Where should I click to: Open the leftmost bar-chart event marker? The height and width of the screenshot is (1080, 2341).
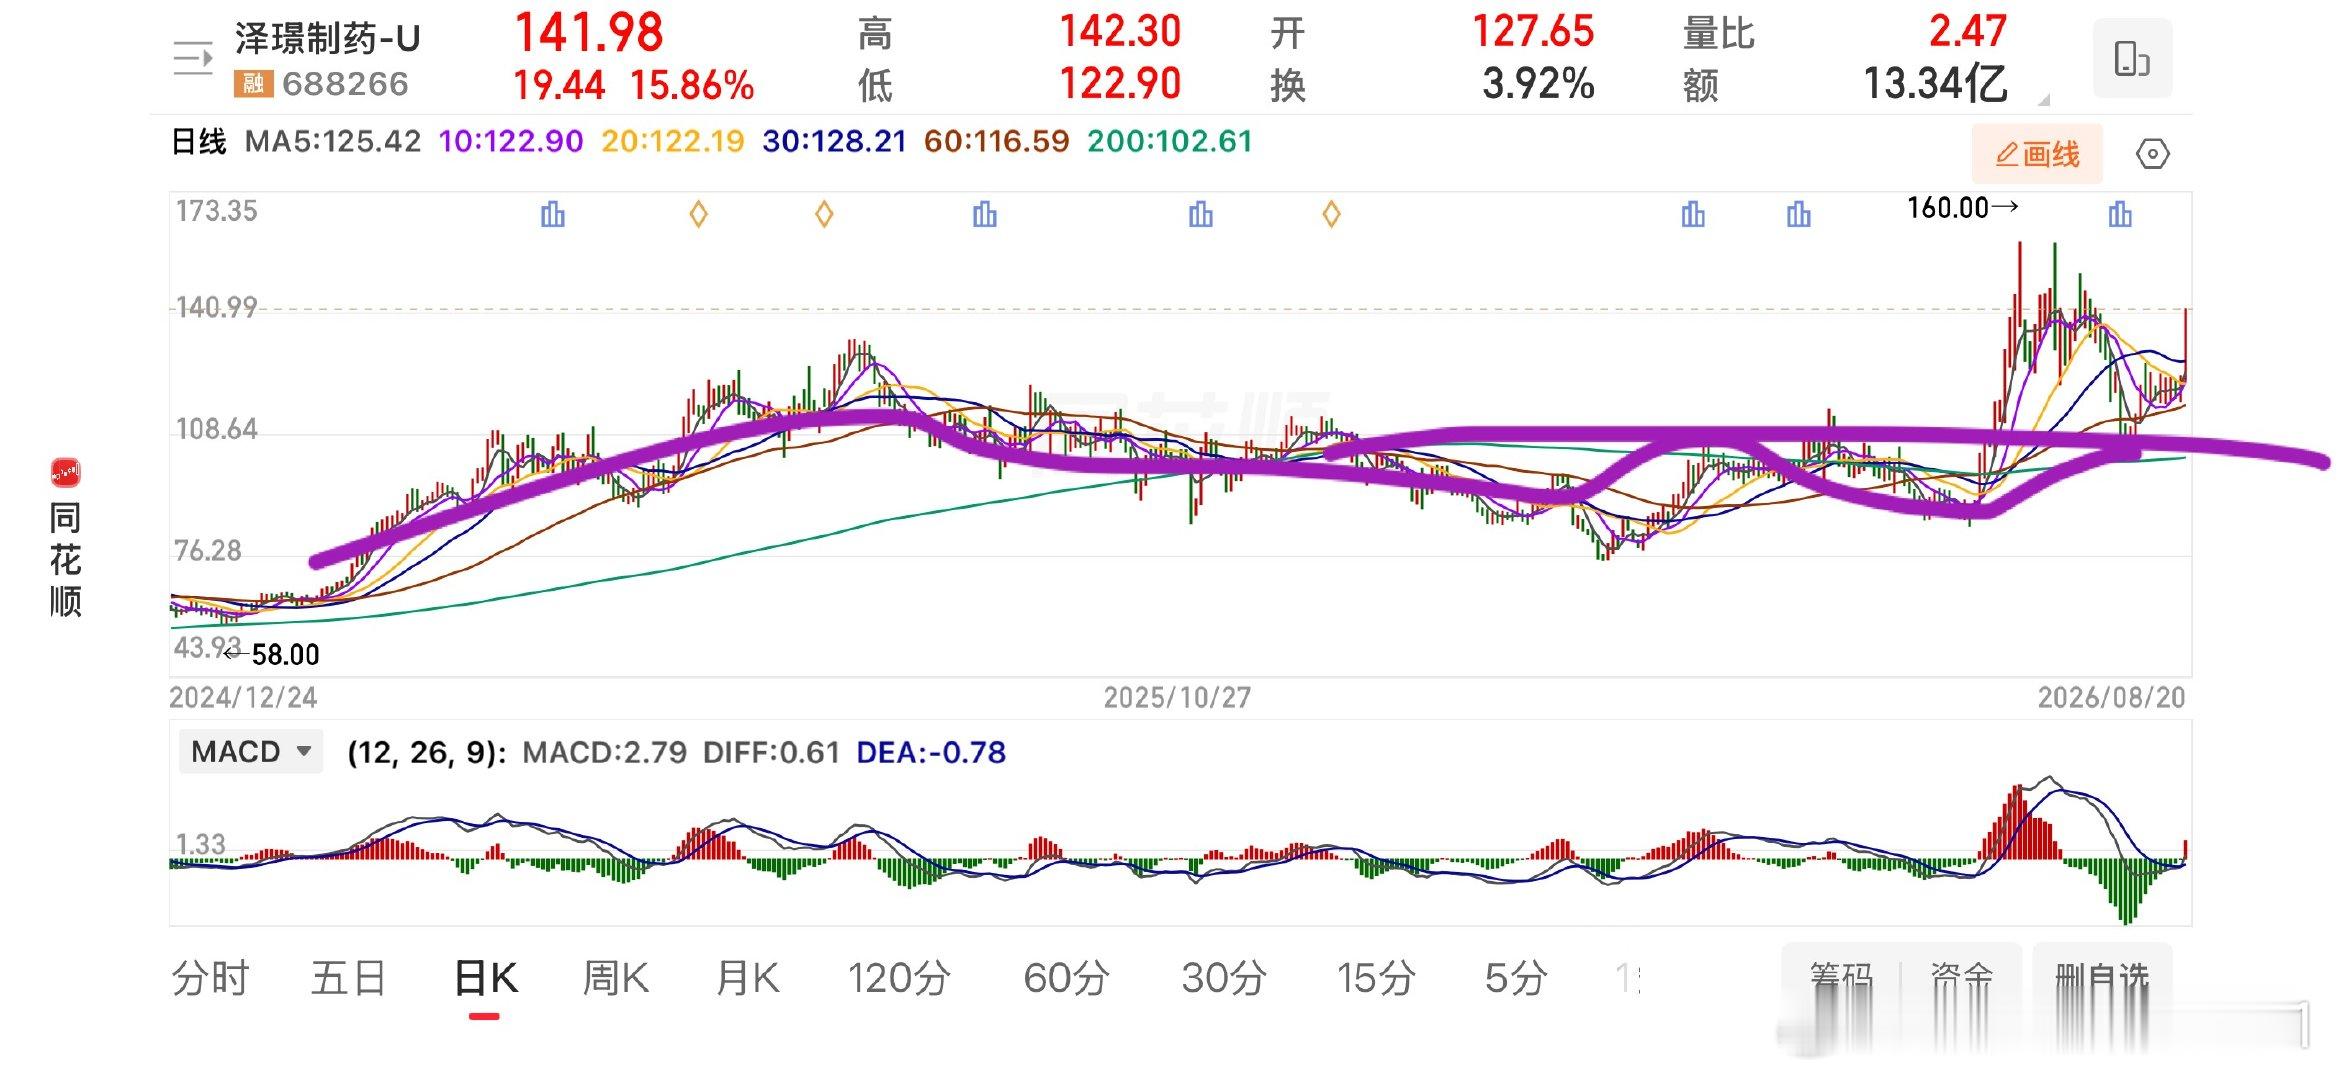[x=552, y=214]
